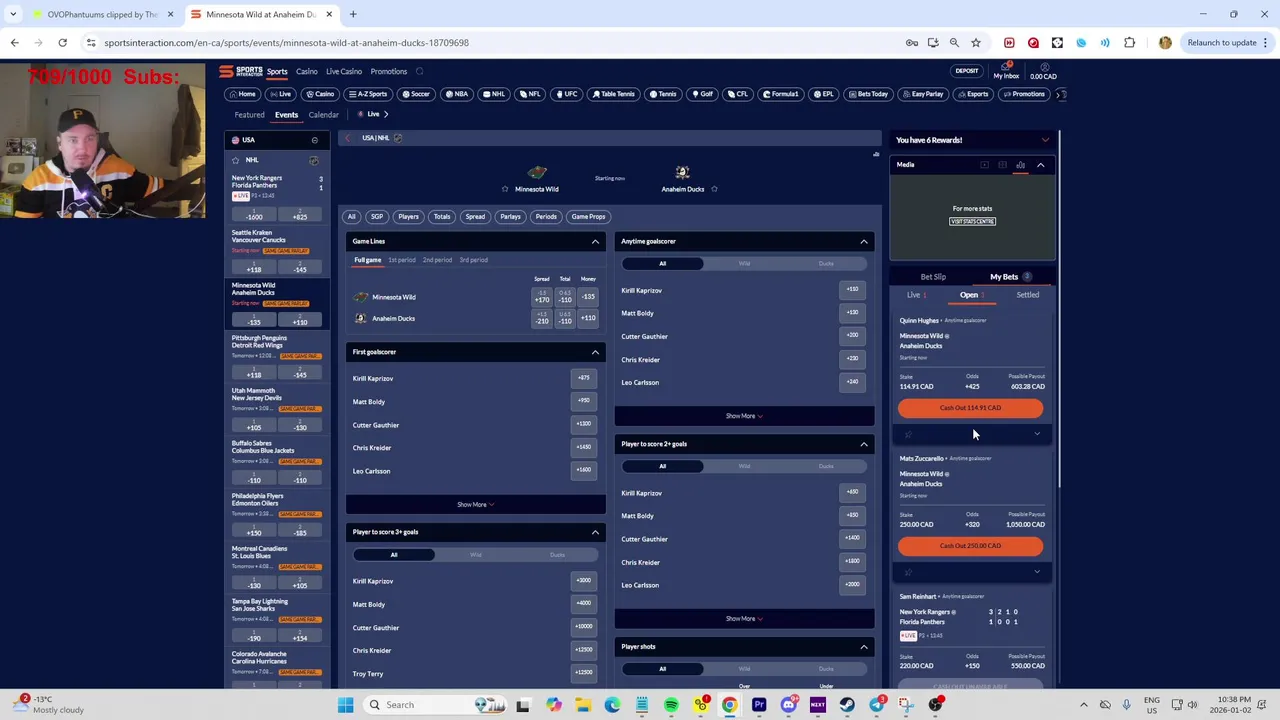This screenshot has width=1280, height=720.
Task: Open the UFC category pill
Action: 566,94
